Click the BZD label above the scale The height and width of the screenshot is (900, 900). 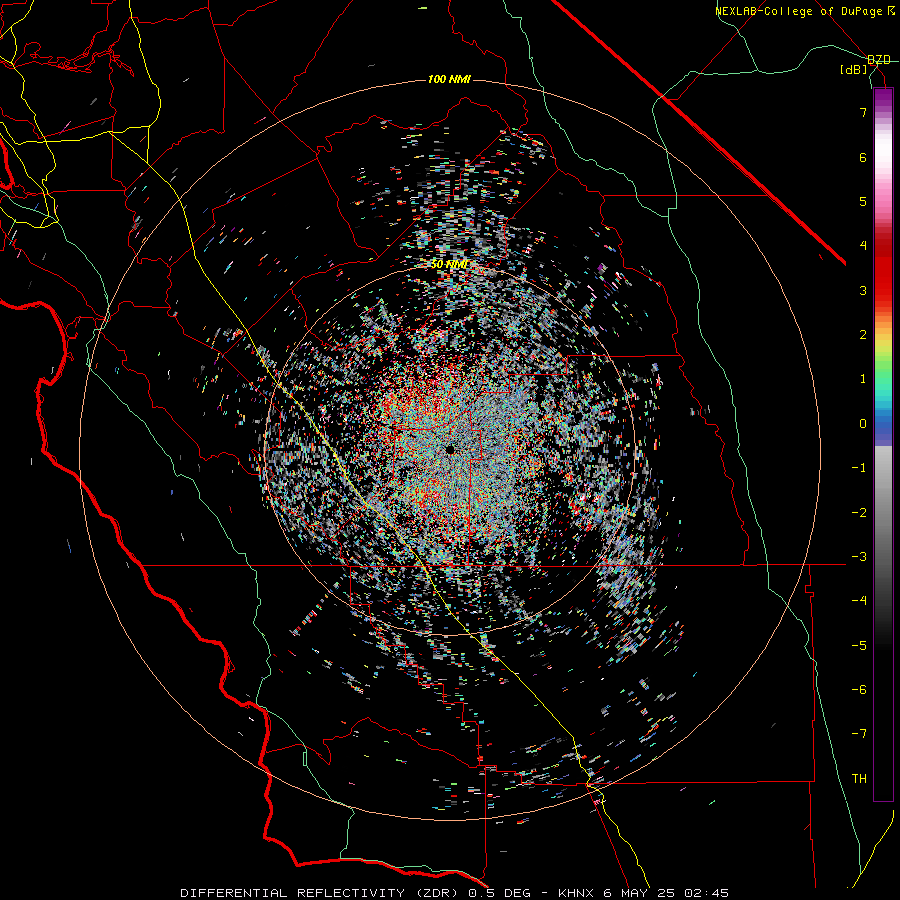(879, 60)
